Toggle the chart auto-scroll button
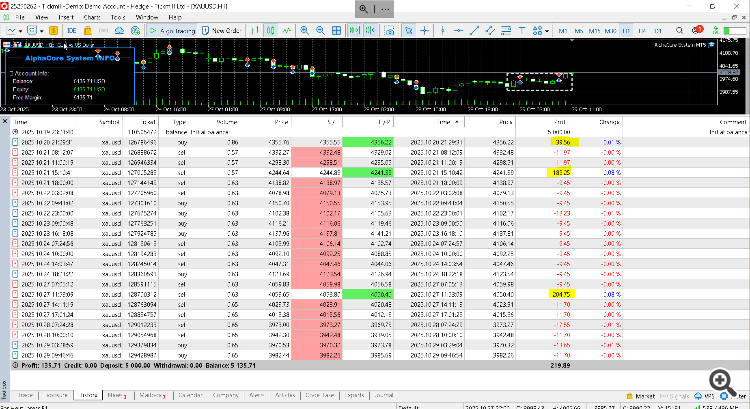Screen dimensions: 750x409 354,31
